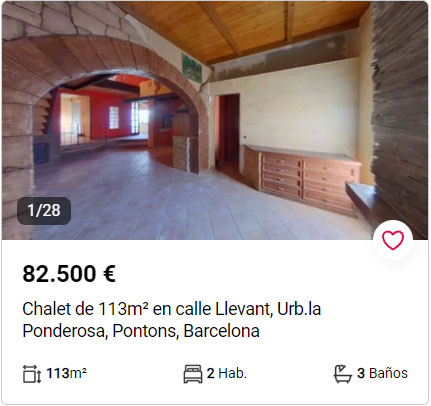Save listing with the heart favorite icon
The width and height of the screenshot is (431, 406).
tap(393, 240)
